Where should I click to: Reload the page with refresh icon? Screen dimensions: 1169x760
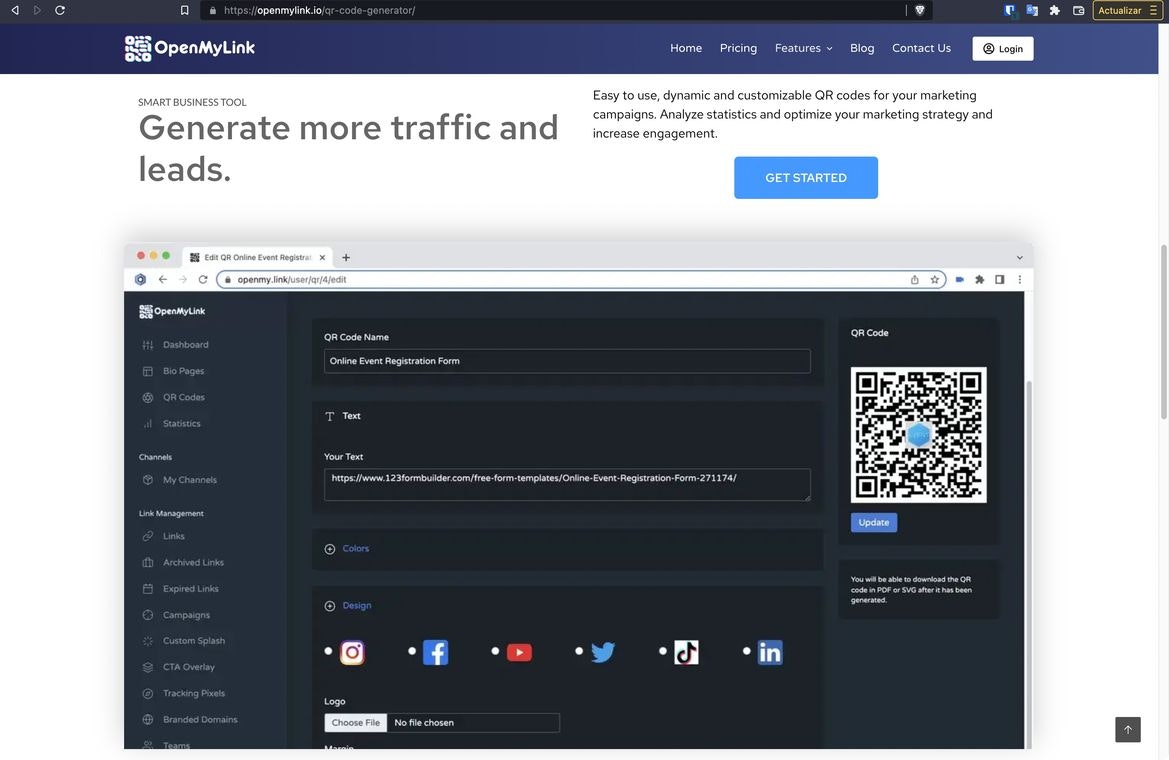pos(60,10)
